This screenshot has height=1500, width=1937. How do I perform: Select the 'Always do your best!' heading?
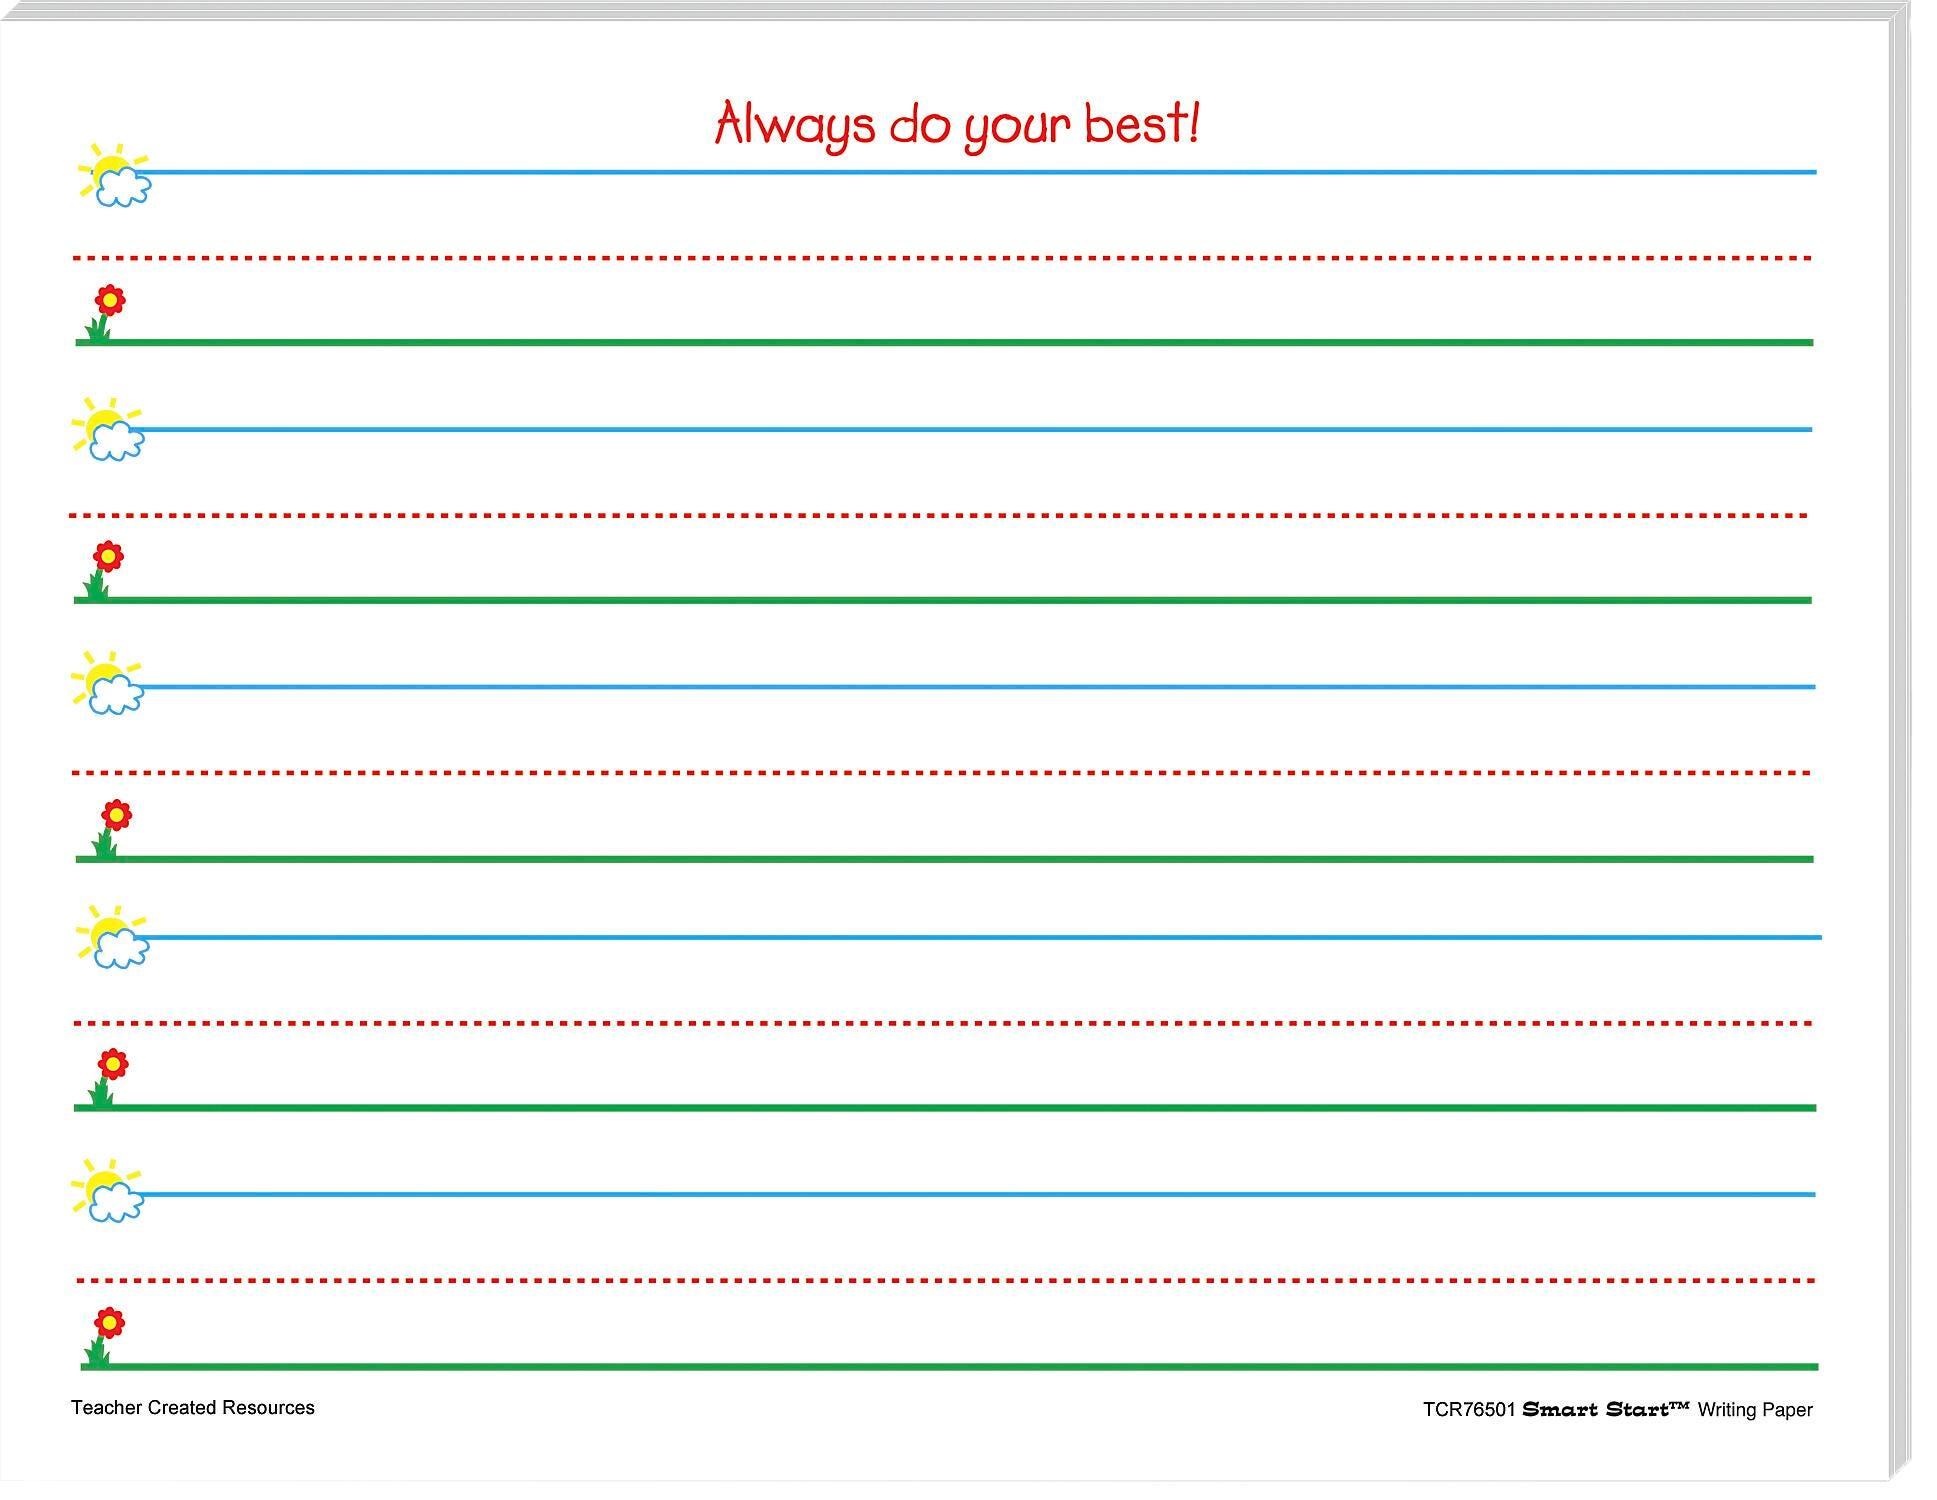tap(955, 120)
